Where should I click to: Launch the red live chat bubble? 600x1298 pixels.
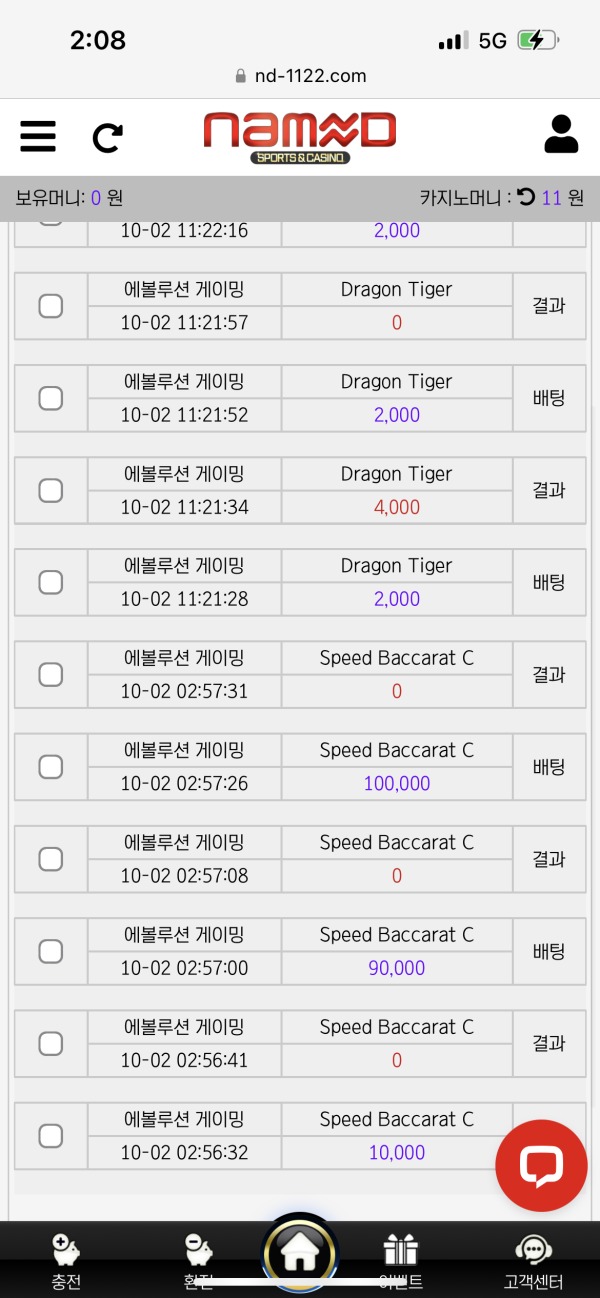(x=541, y=1164)
